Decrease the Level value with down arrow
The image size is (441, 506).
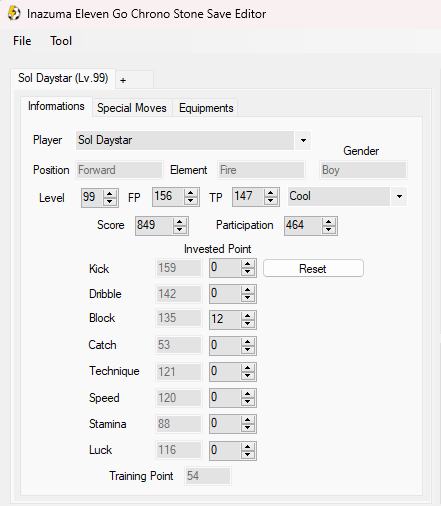point(110,201)
